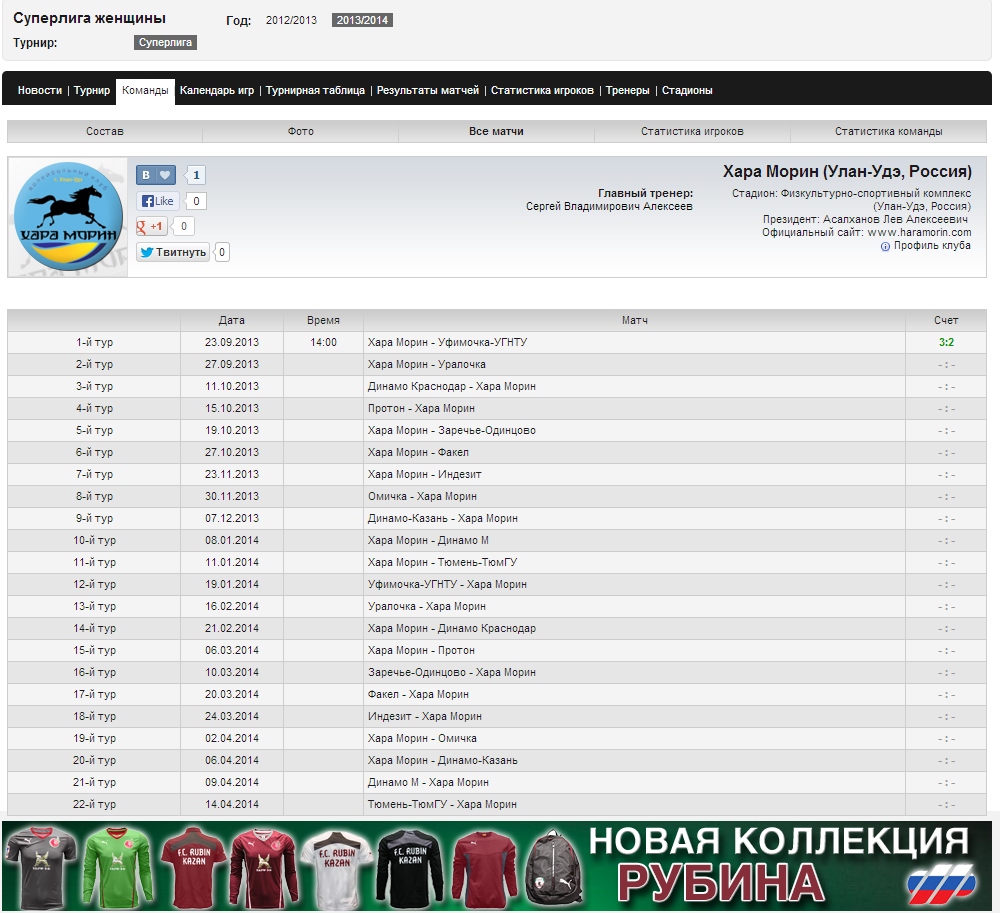
Task: Open match Хара Морин - Омичка
Action: coord(422,738)
